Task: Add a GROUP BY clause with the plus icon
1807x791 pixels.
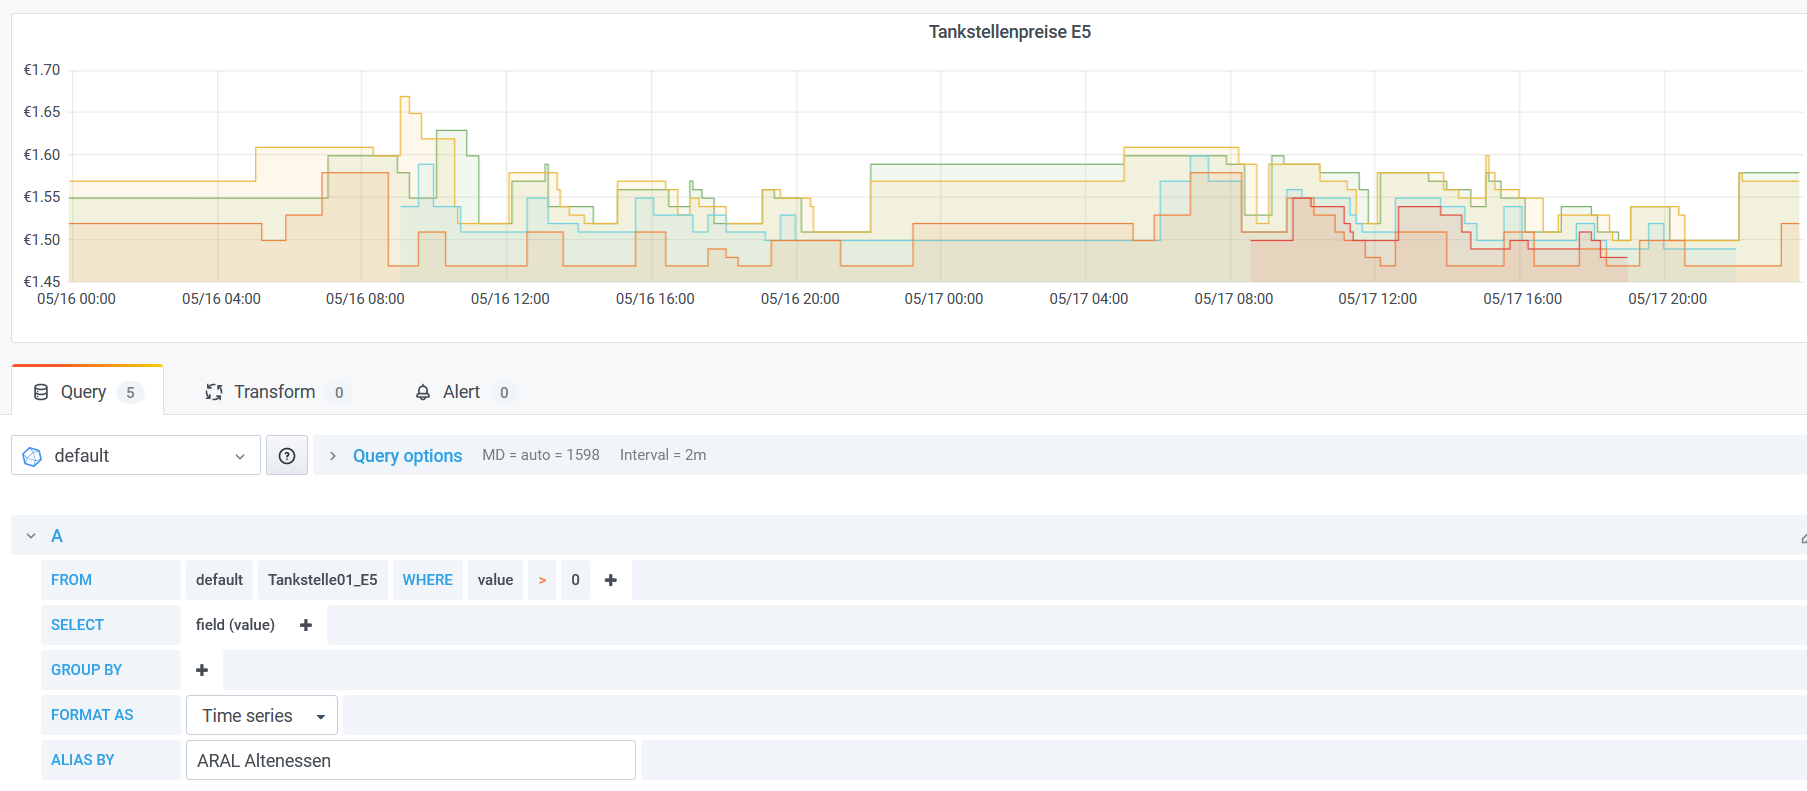Action: pos(202,670)
